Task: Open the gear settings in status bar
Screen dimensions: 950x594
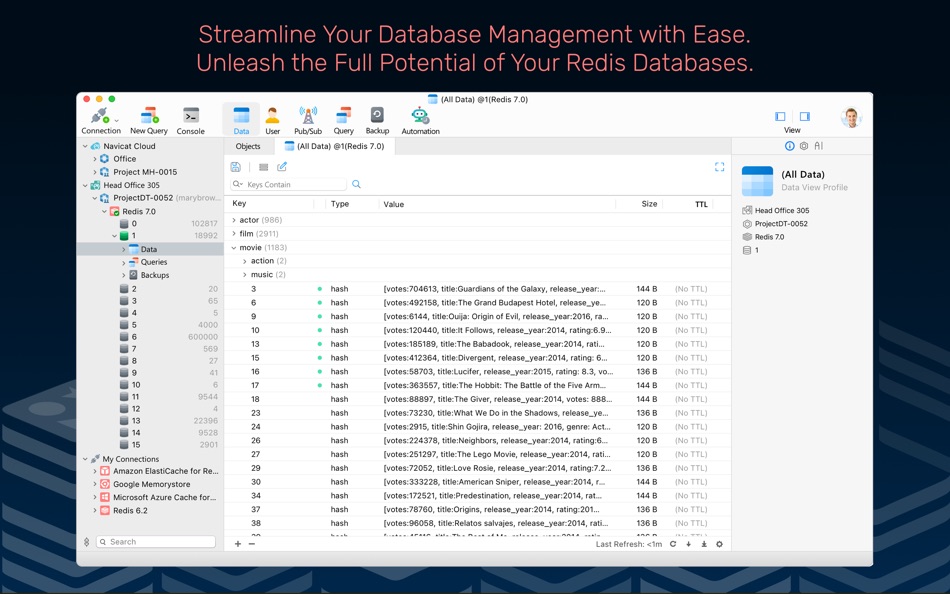Action: pos(719,544)
